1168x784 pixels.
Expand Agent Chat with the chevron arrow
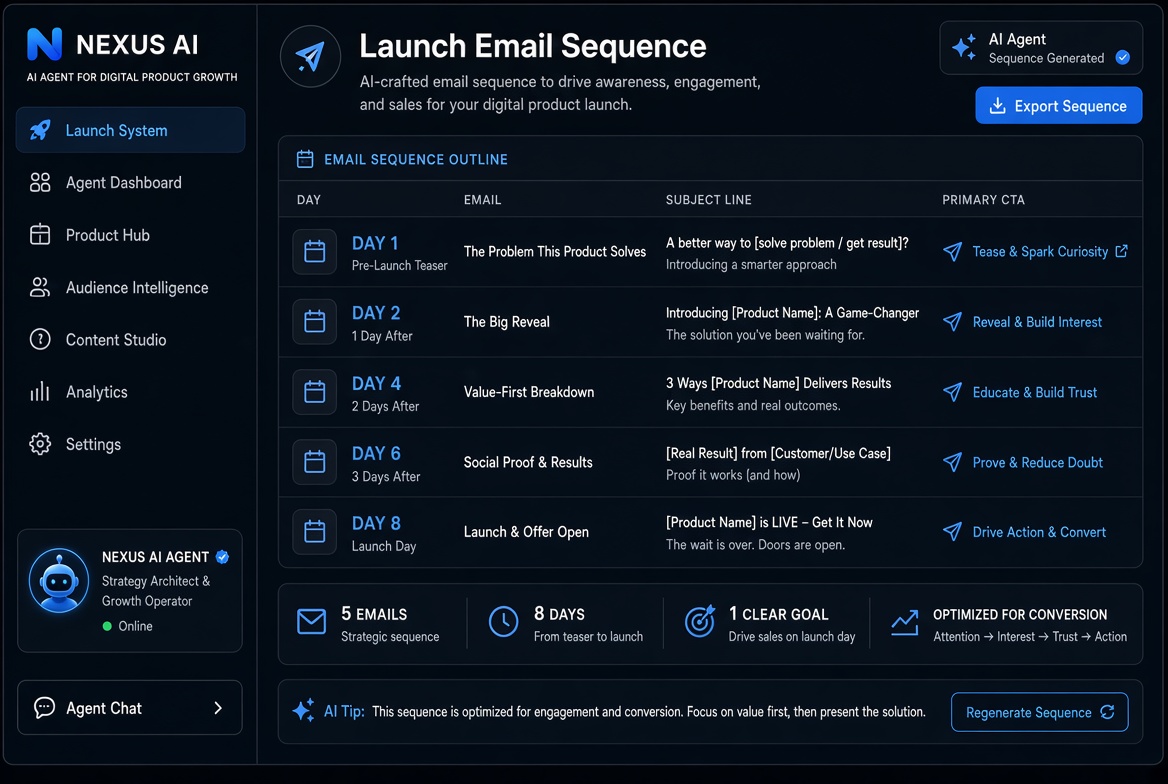click(218, 708)
